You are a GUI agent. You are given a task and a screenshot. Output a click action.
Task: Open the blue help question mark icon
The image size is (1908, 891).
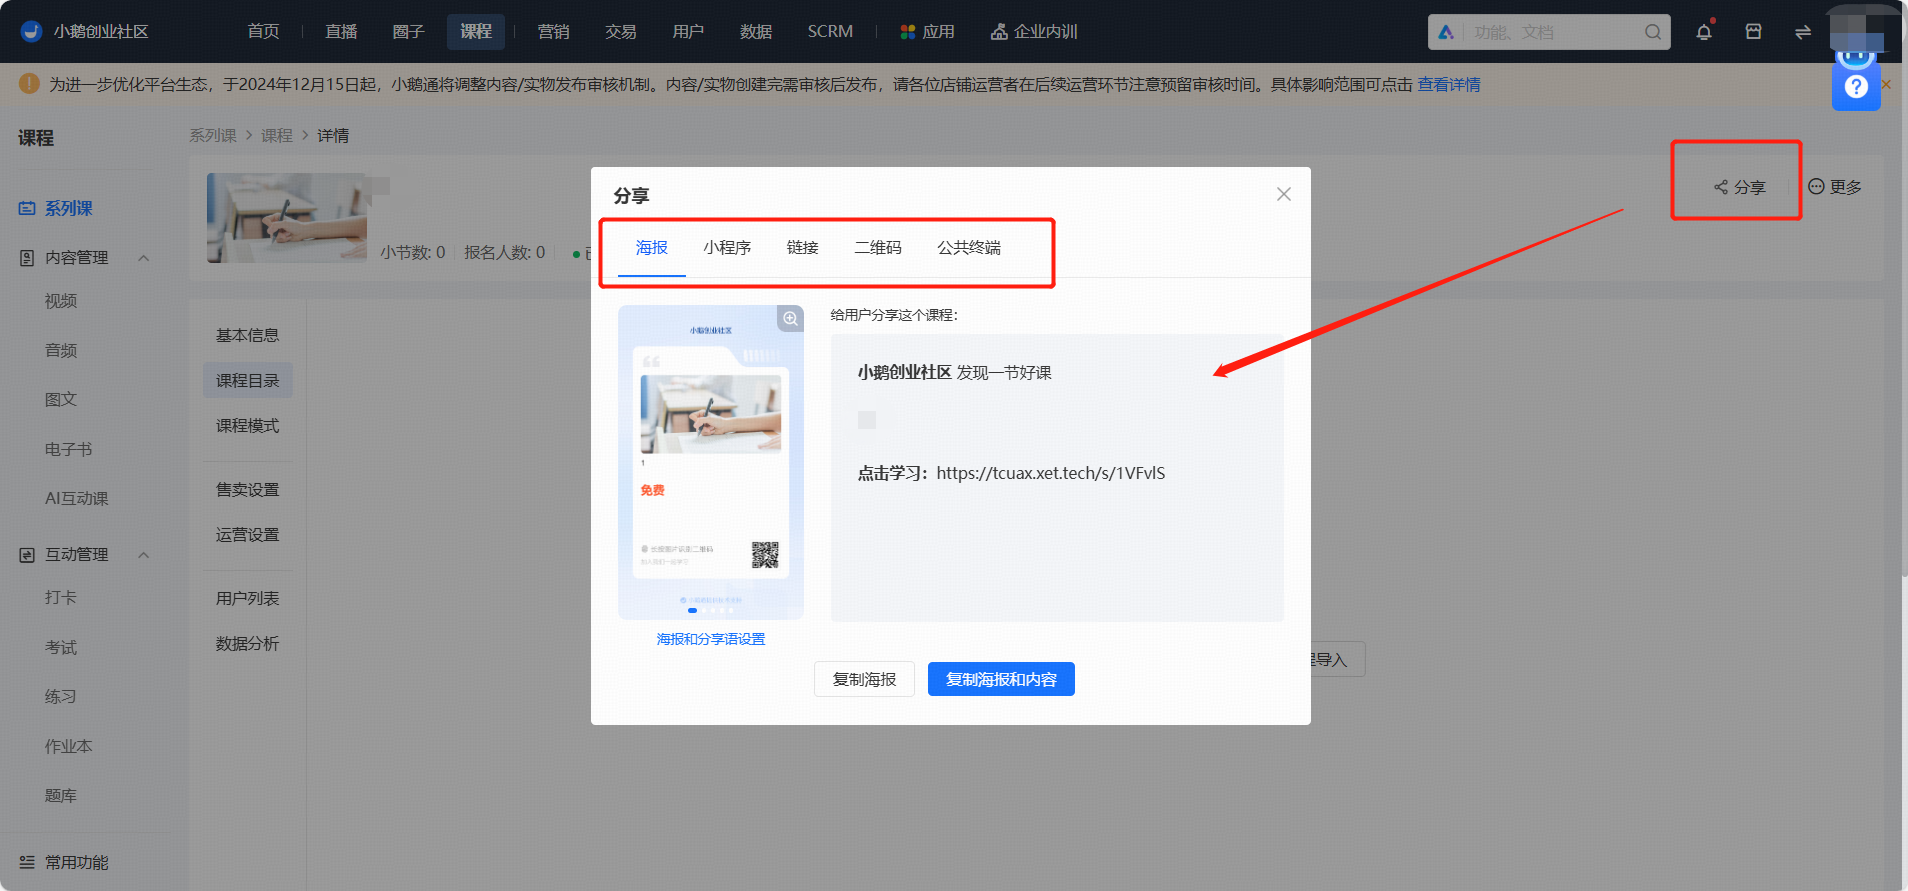[x=1856, y=87]
